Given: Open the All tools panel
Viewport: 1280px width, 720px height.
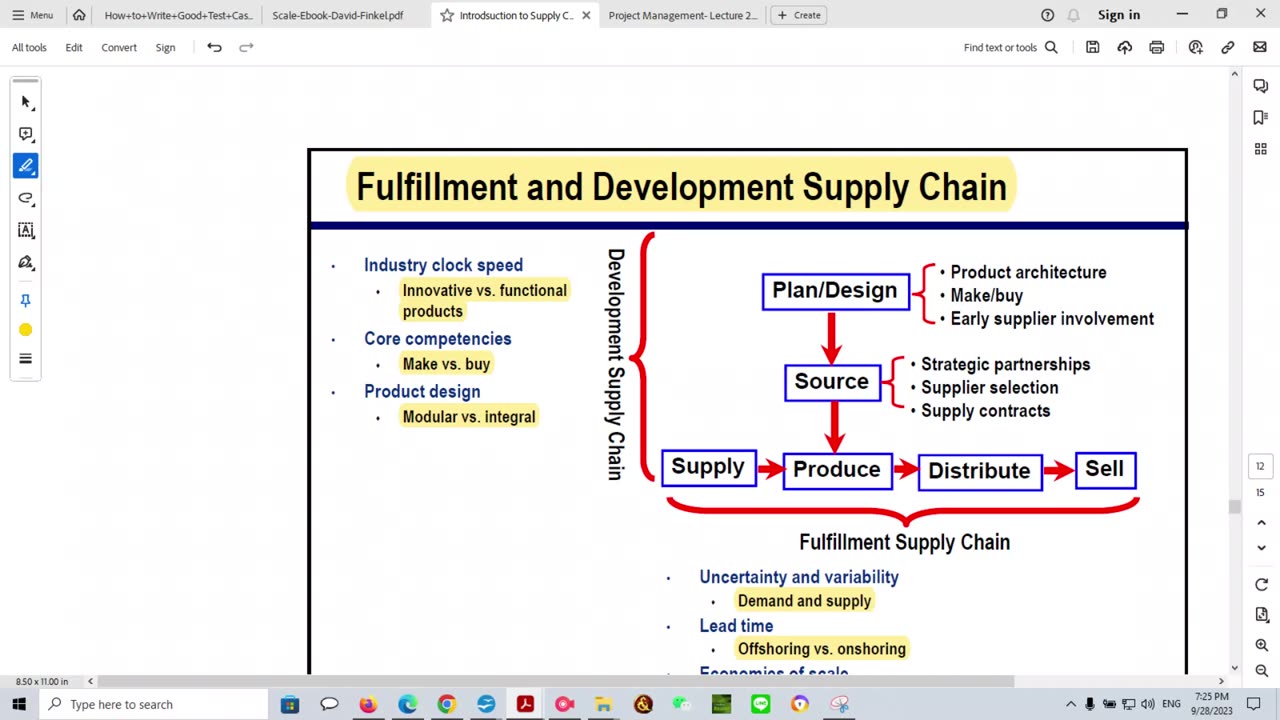Looking at the screenshot, I should tap(29, 47).
